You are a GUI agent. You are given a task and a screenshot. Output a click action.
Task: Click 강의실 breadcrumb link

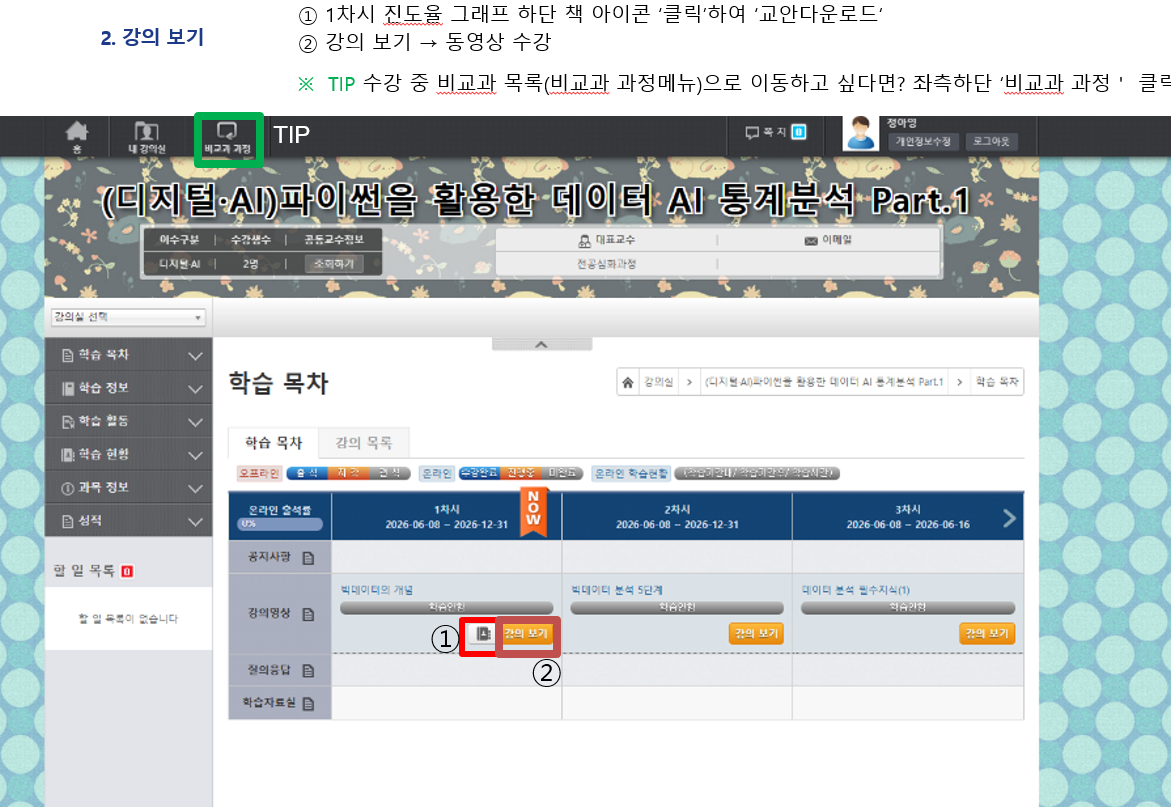point(659,382)
